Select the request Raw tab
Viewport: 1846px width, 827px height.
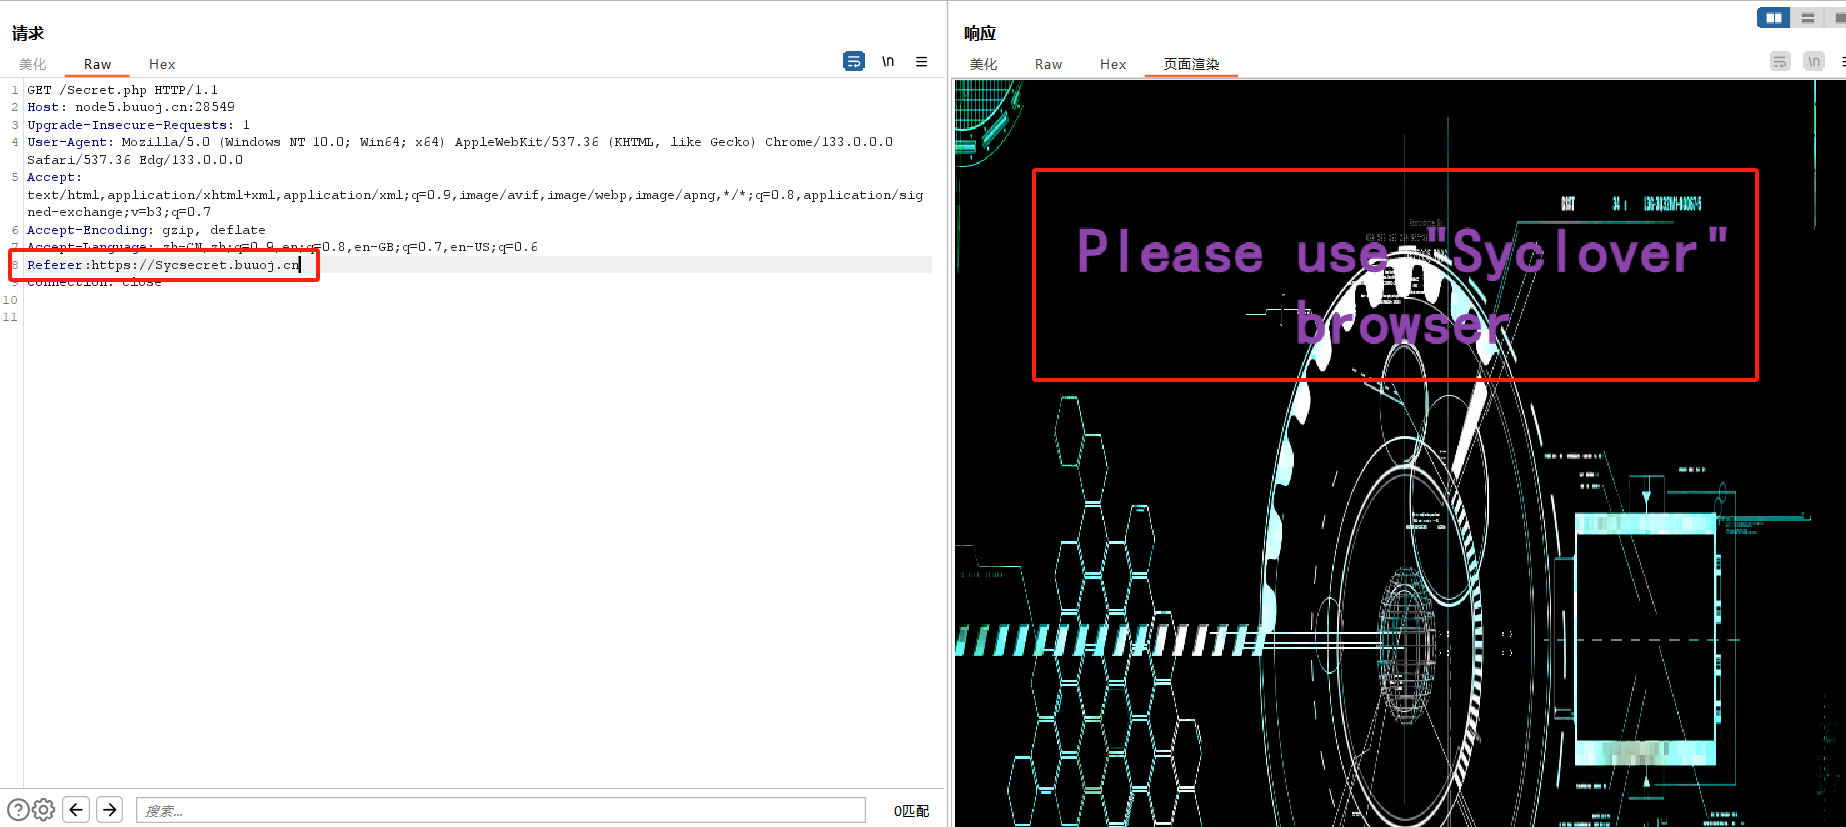pyautogui.click(x=97, y=64)
